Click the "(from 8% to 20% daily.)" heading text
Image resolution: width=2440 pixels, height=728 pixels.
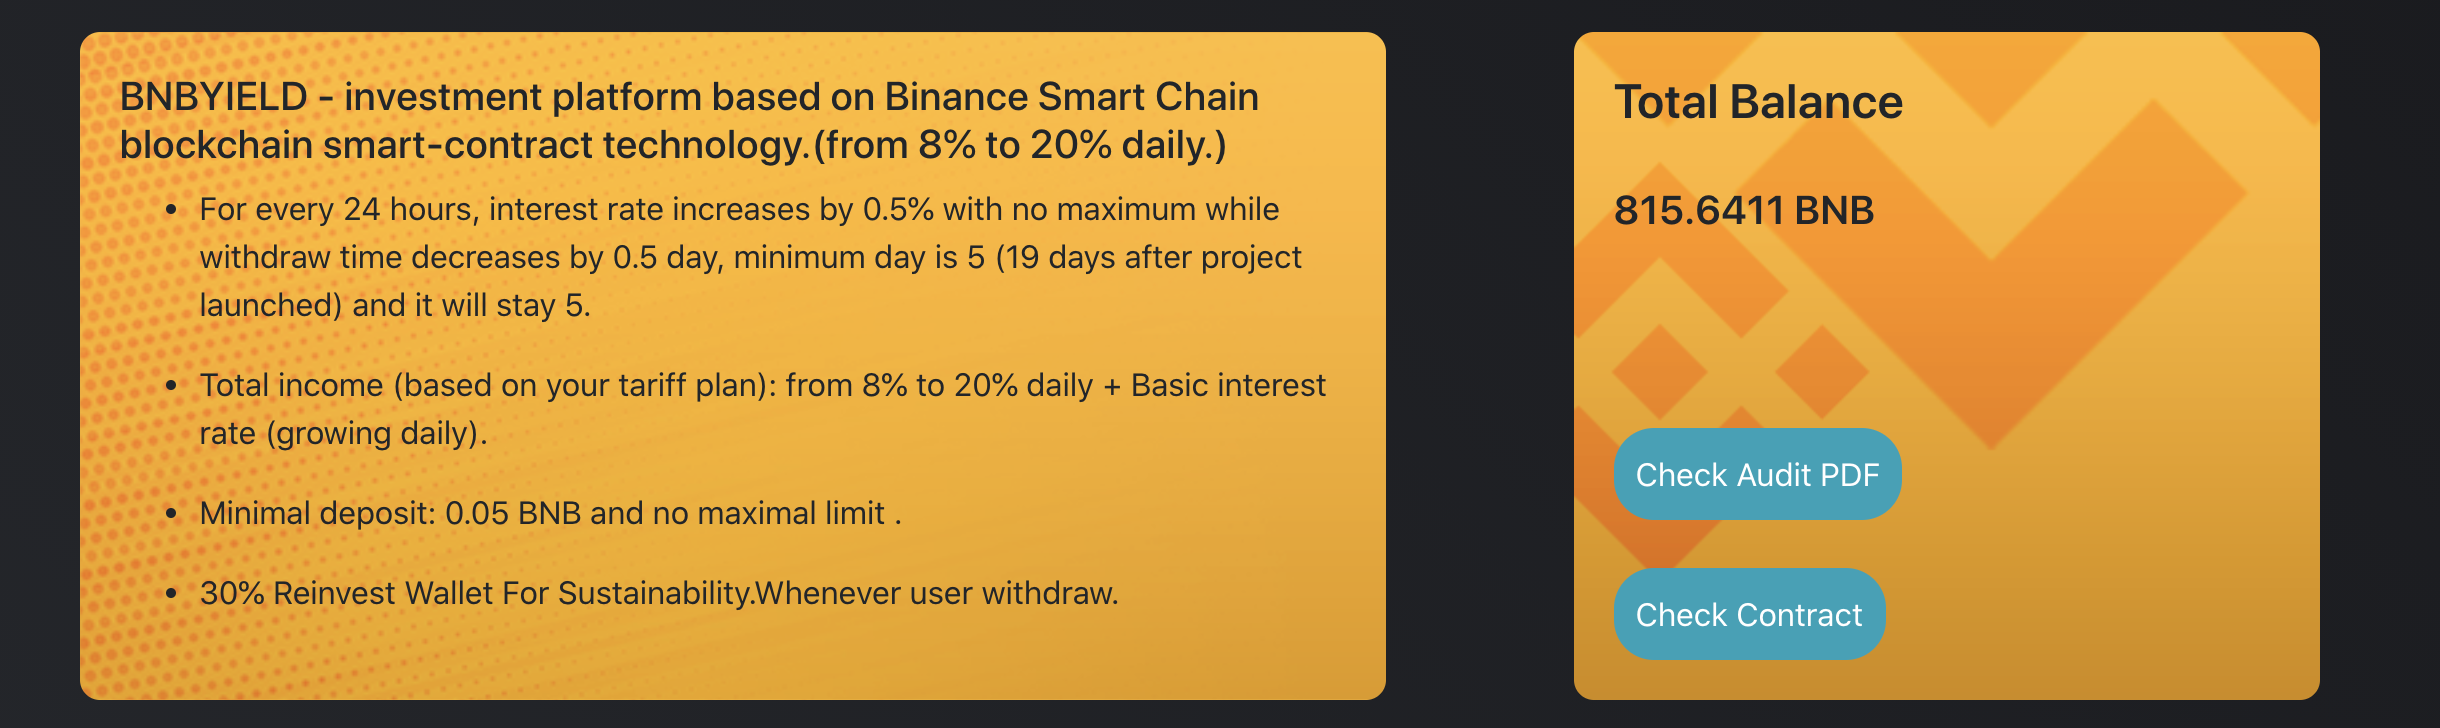(1020, 146)
